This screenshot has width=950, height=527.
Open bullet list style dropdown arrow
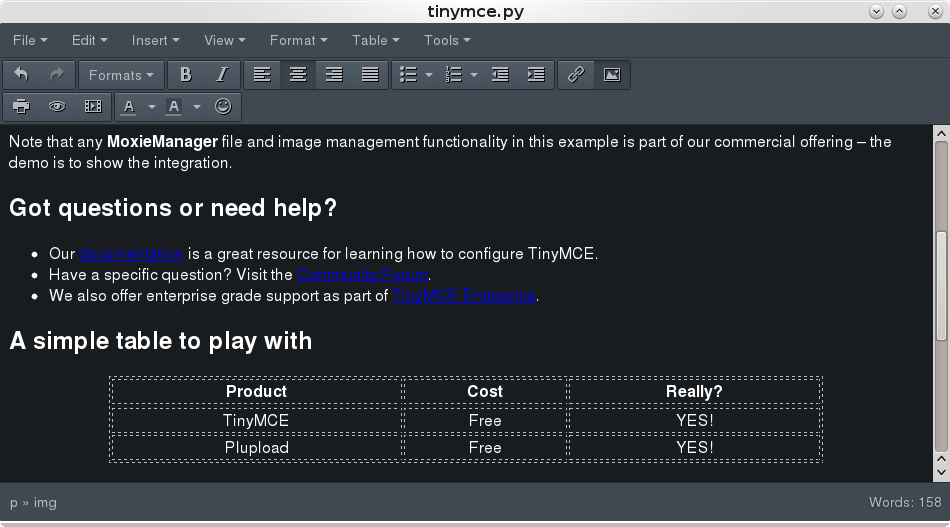click(429, 75)
